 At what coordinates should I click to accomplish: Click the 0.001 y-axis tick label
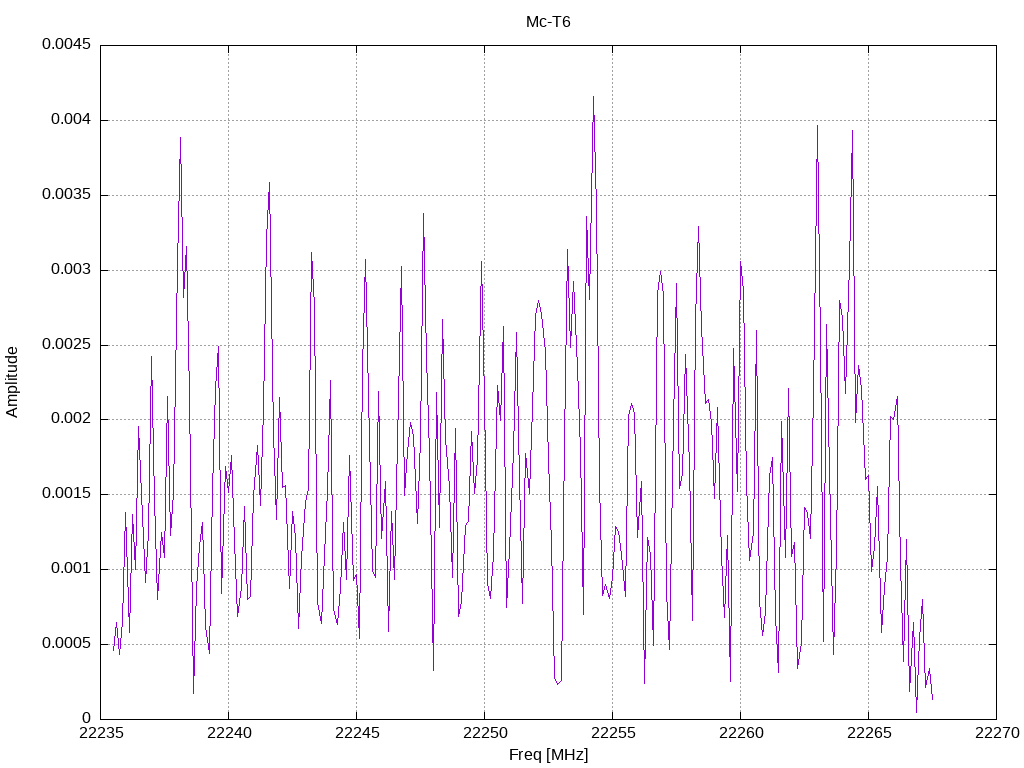pos(71,569)
